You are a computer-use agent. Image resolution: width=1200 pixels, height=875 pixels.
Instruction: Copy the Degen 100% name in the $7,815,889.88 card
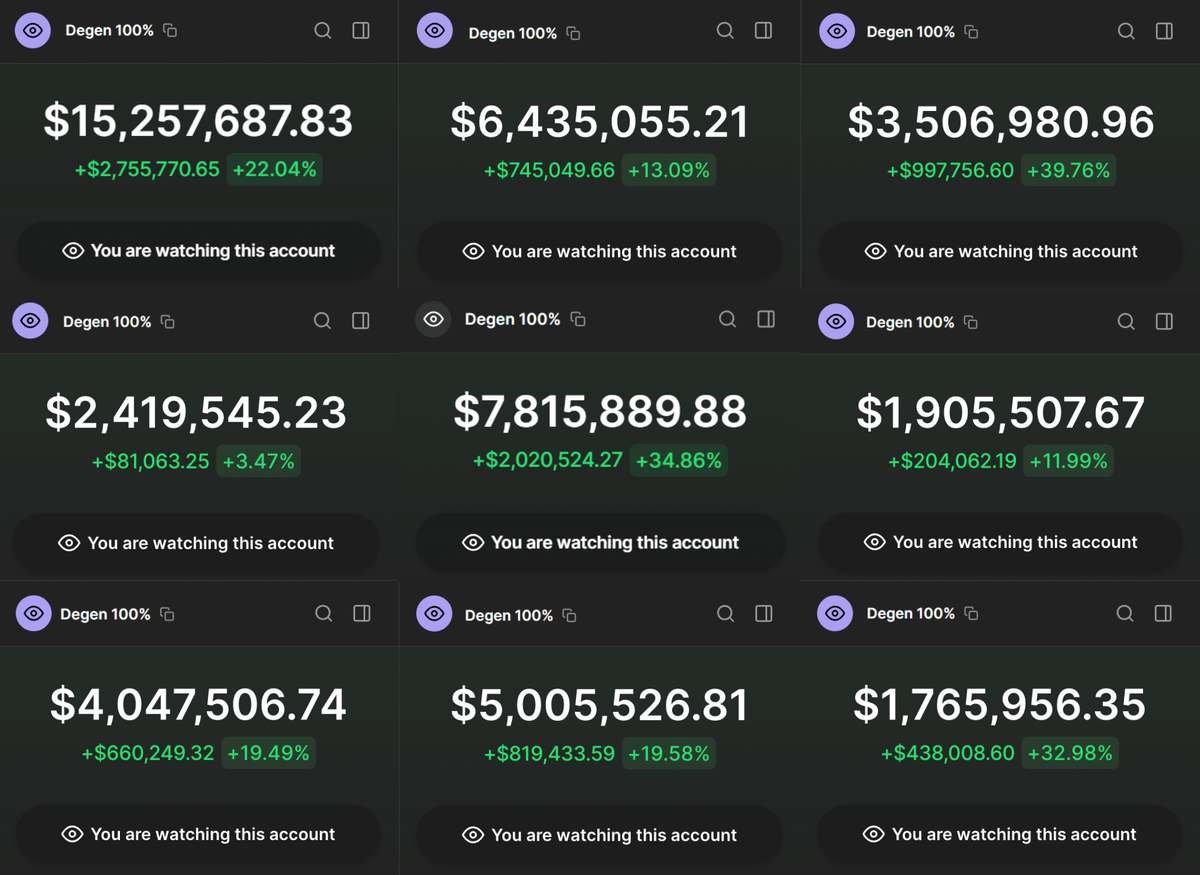578,319
